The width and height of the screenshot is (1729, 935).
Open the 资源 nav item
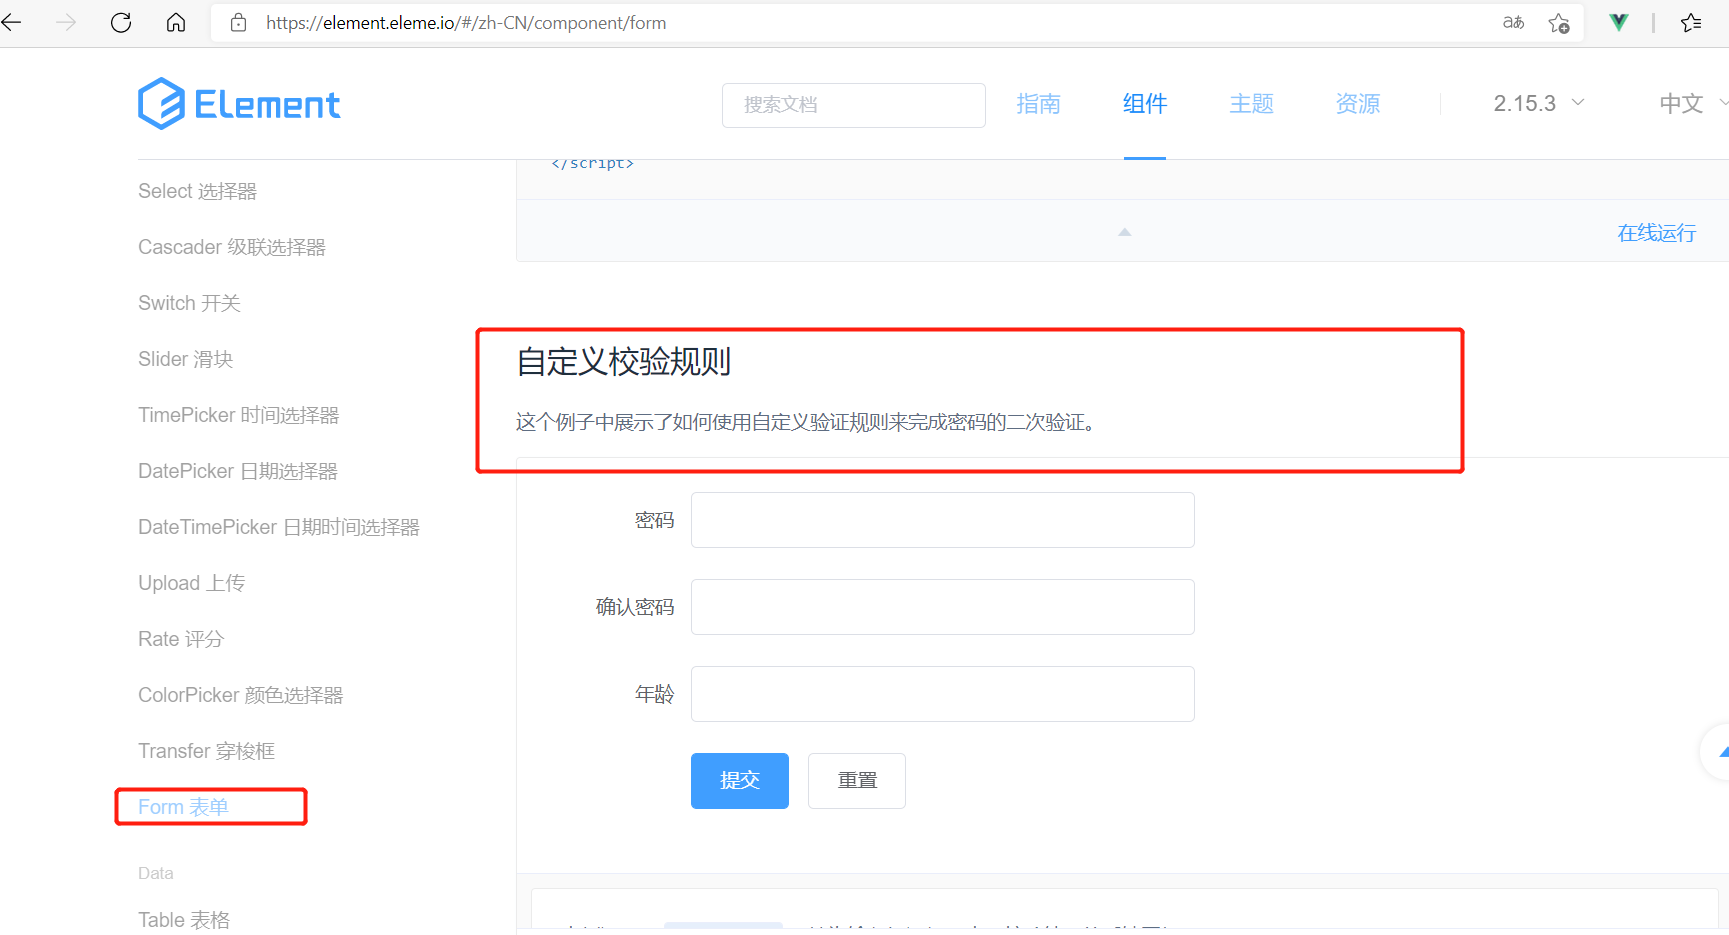[x=1358, y=104]
